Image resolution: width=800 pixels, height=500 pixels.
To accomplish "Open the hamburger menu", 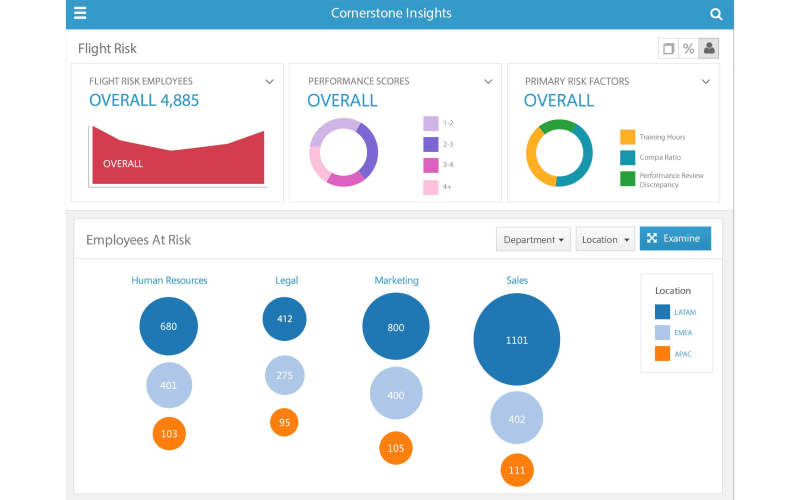I will (80, 14).
